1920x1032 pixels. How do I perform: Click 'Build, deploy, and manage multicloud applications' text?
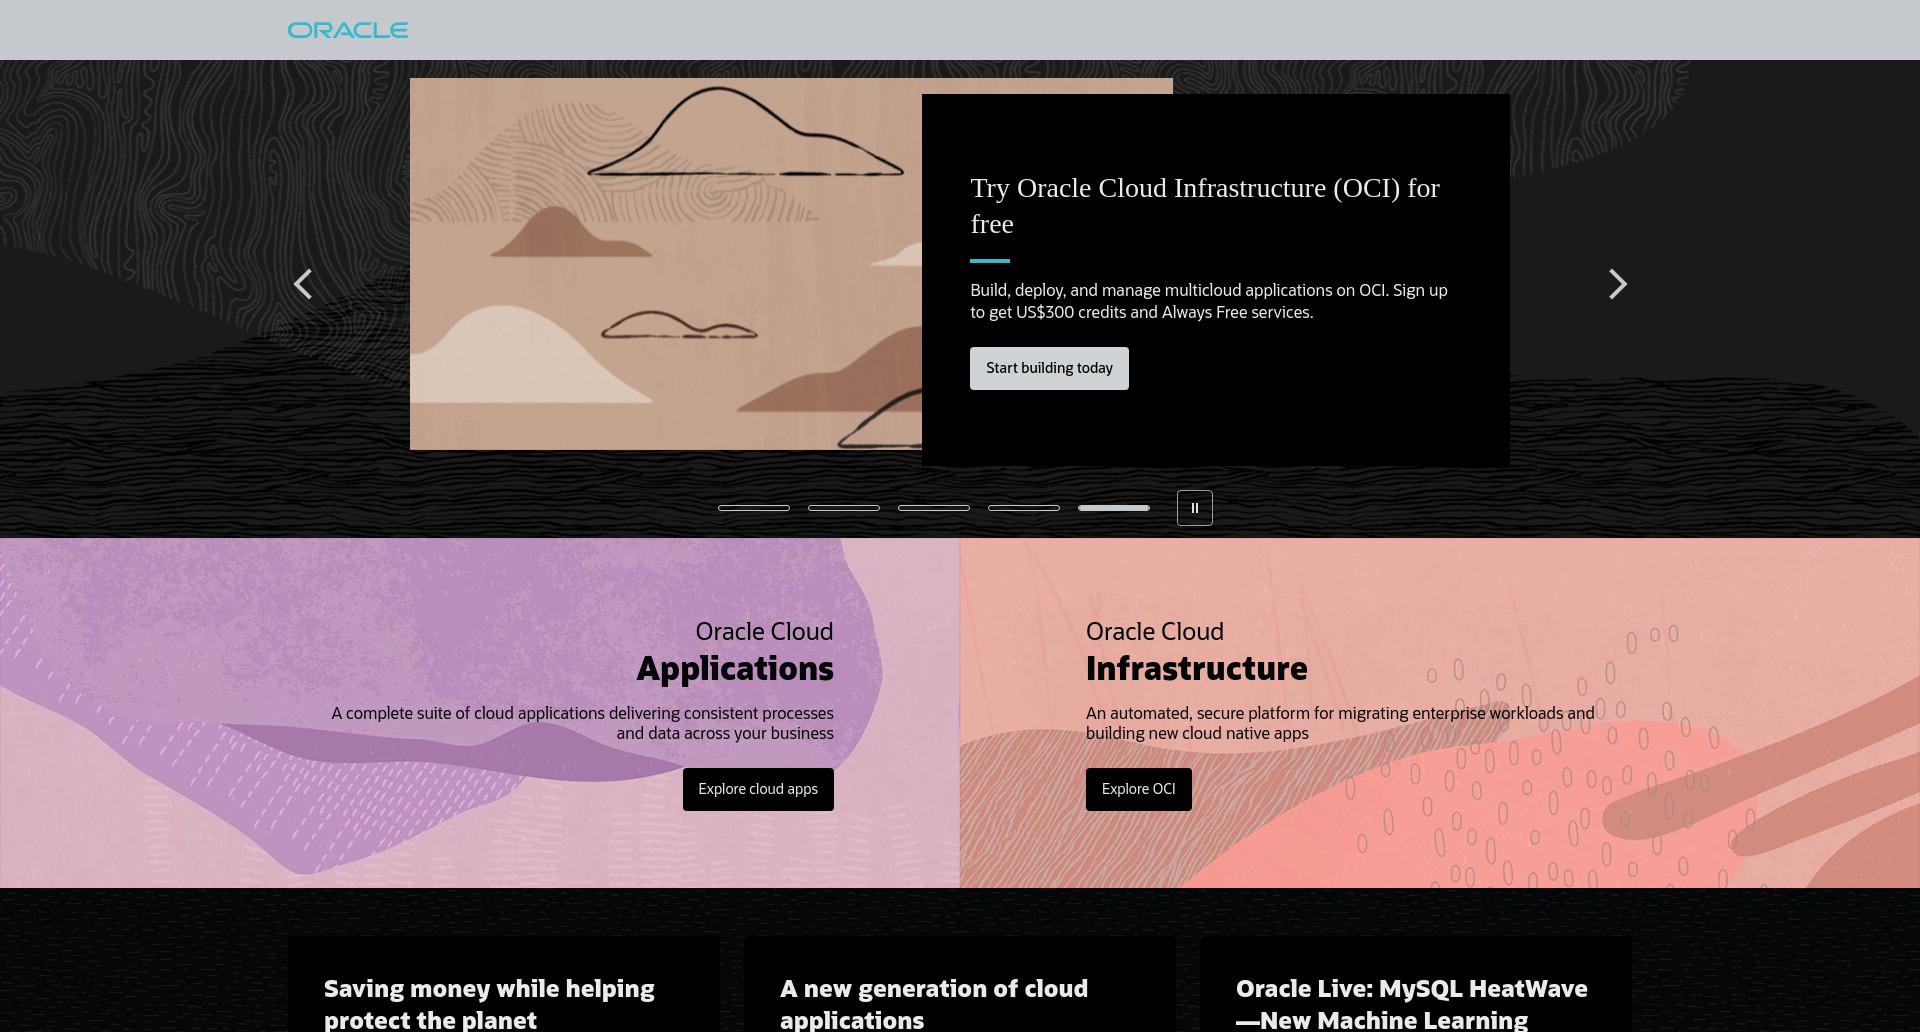1209,301
